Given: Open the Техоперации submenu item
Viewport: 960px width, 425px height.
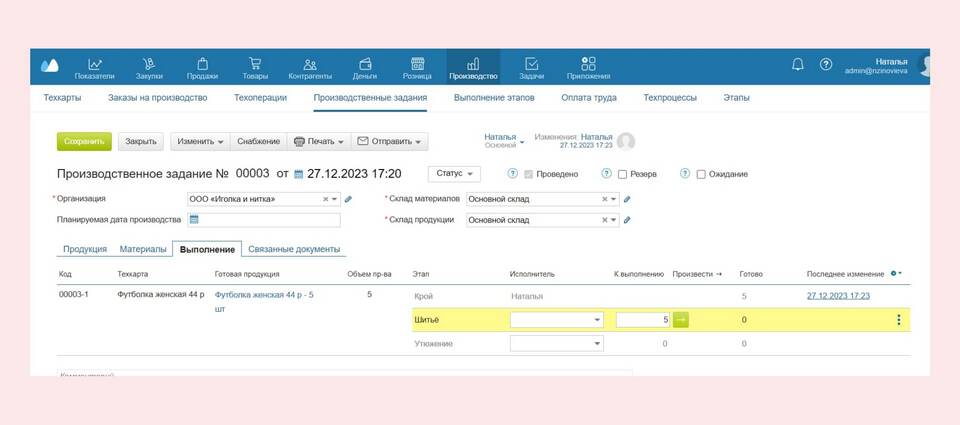Looking at the screenshot, I should [x=260, y=98].
